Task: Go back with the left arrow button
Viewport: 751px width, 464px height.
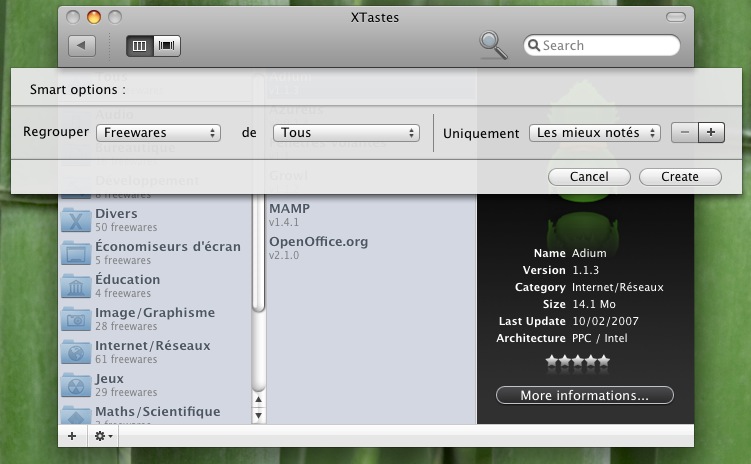Action: [81, 45]
